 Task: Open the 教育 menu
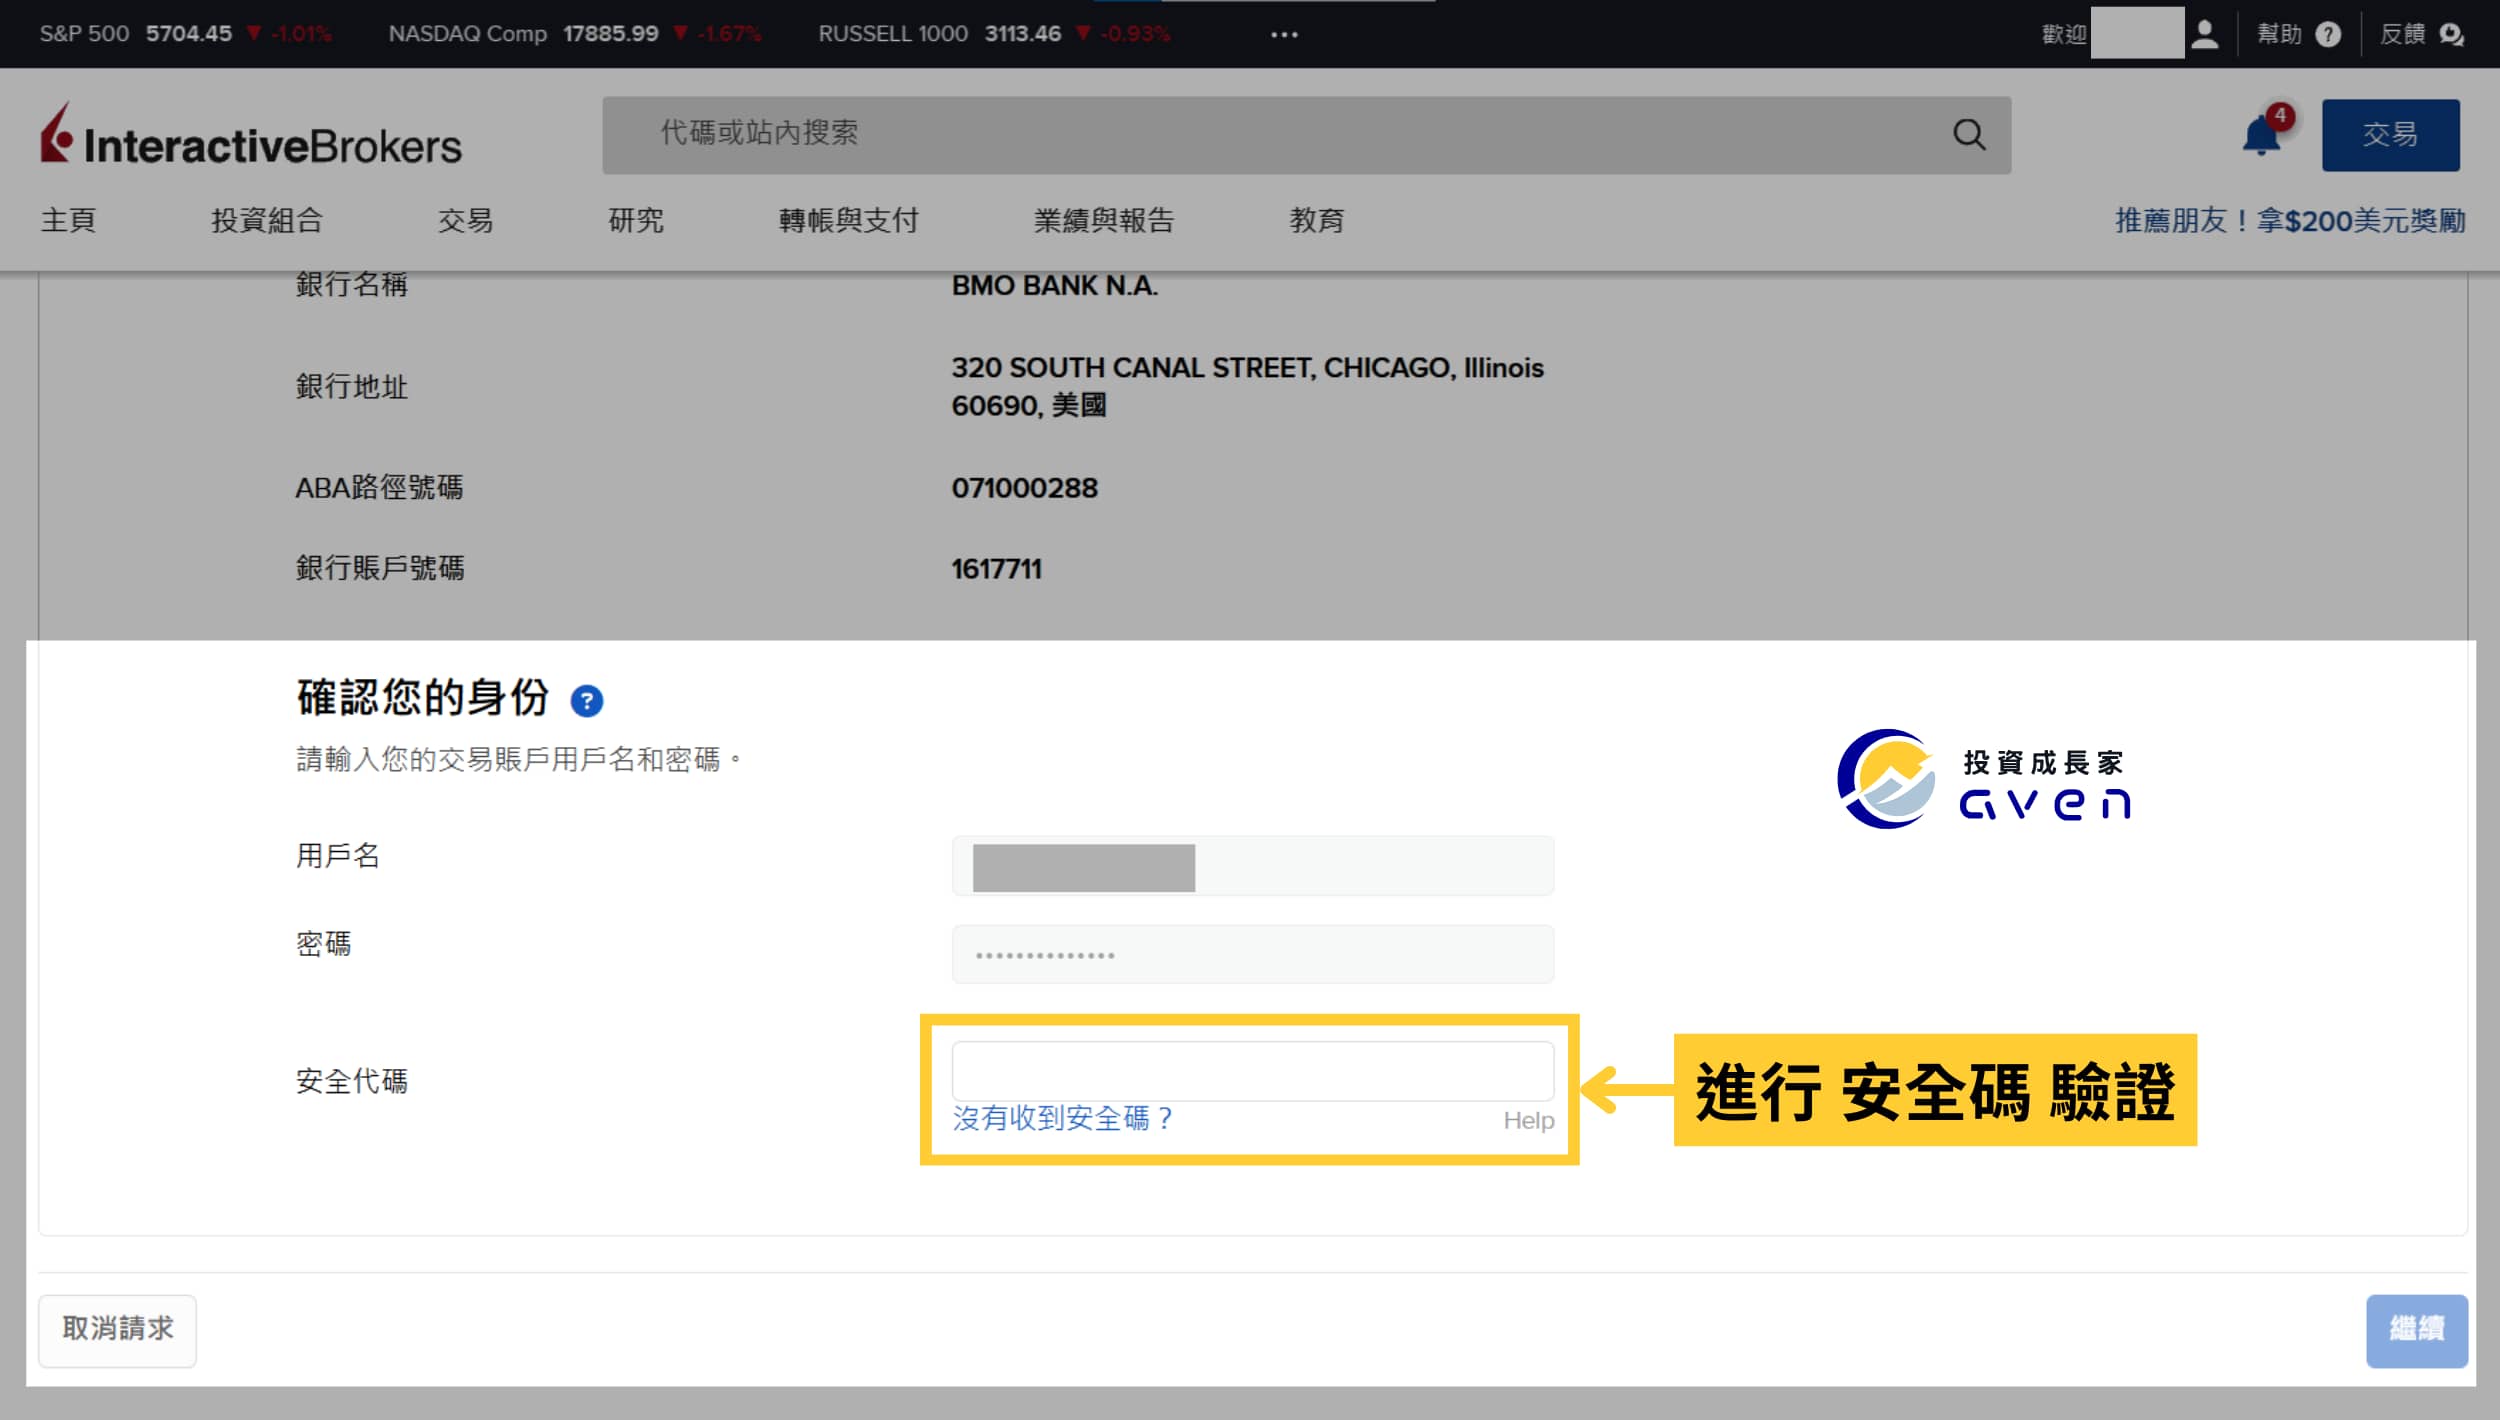pyautogui.click(x=1317, y=220)
